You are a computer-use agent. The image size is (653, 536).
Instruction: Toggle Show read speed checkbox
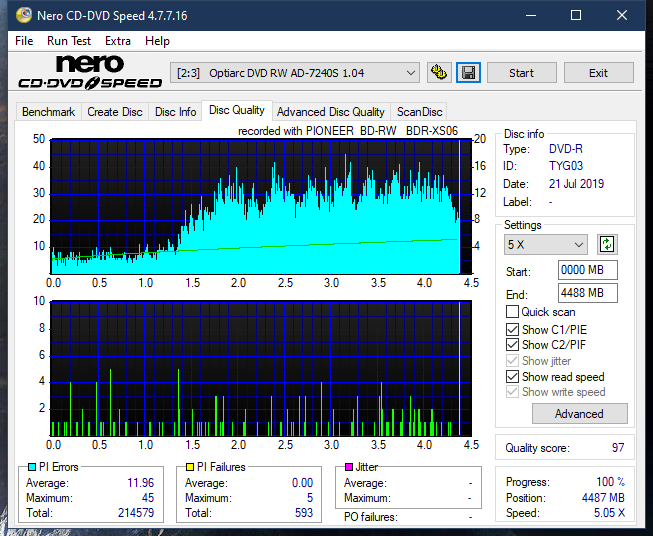pos(512,376)
